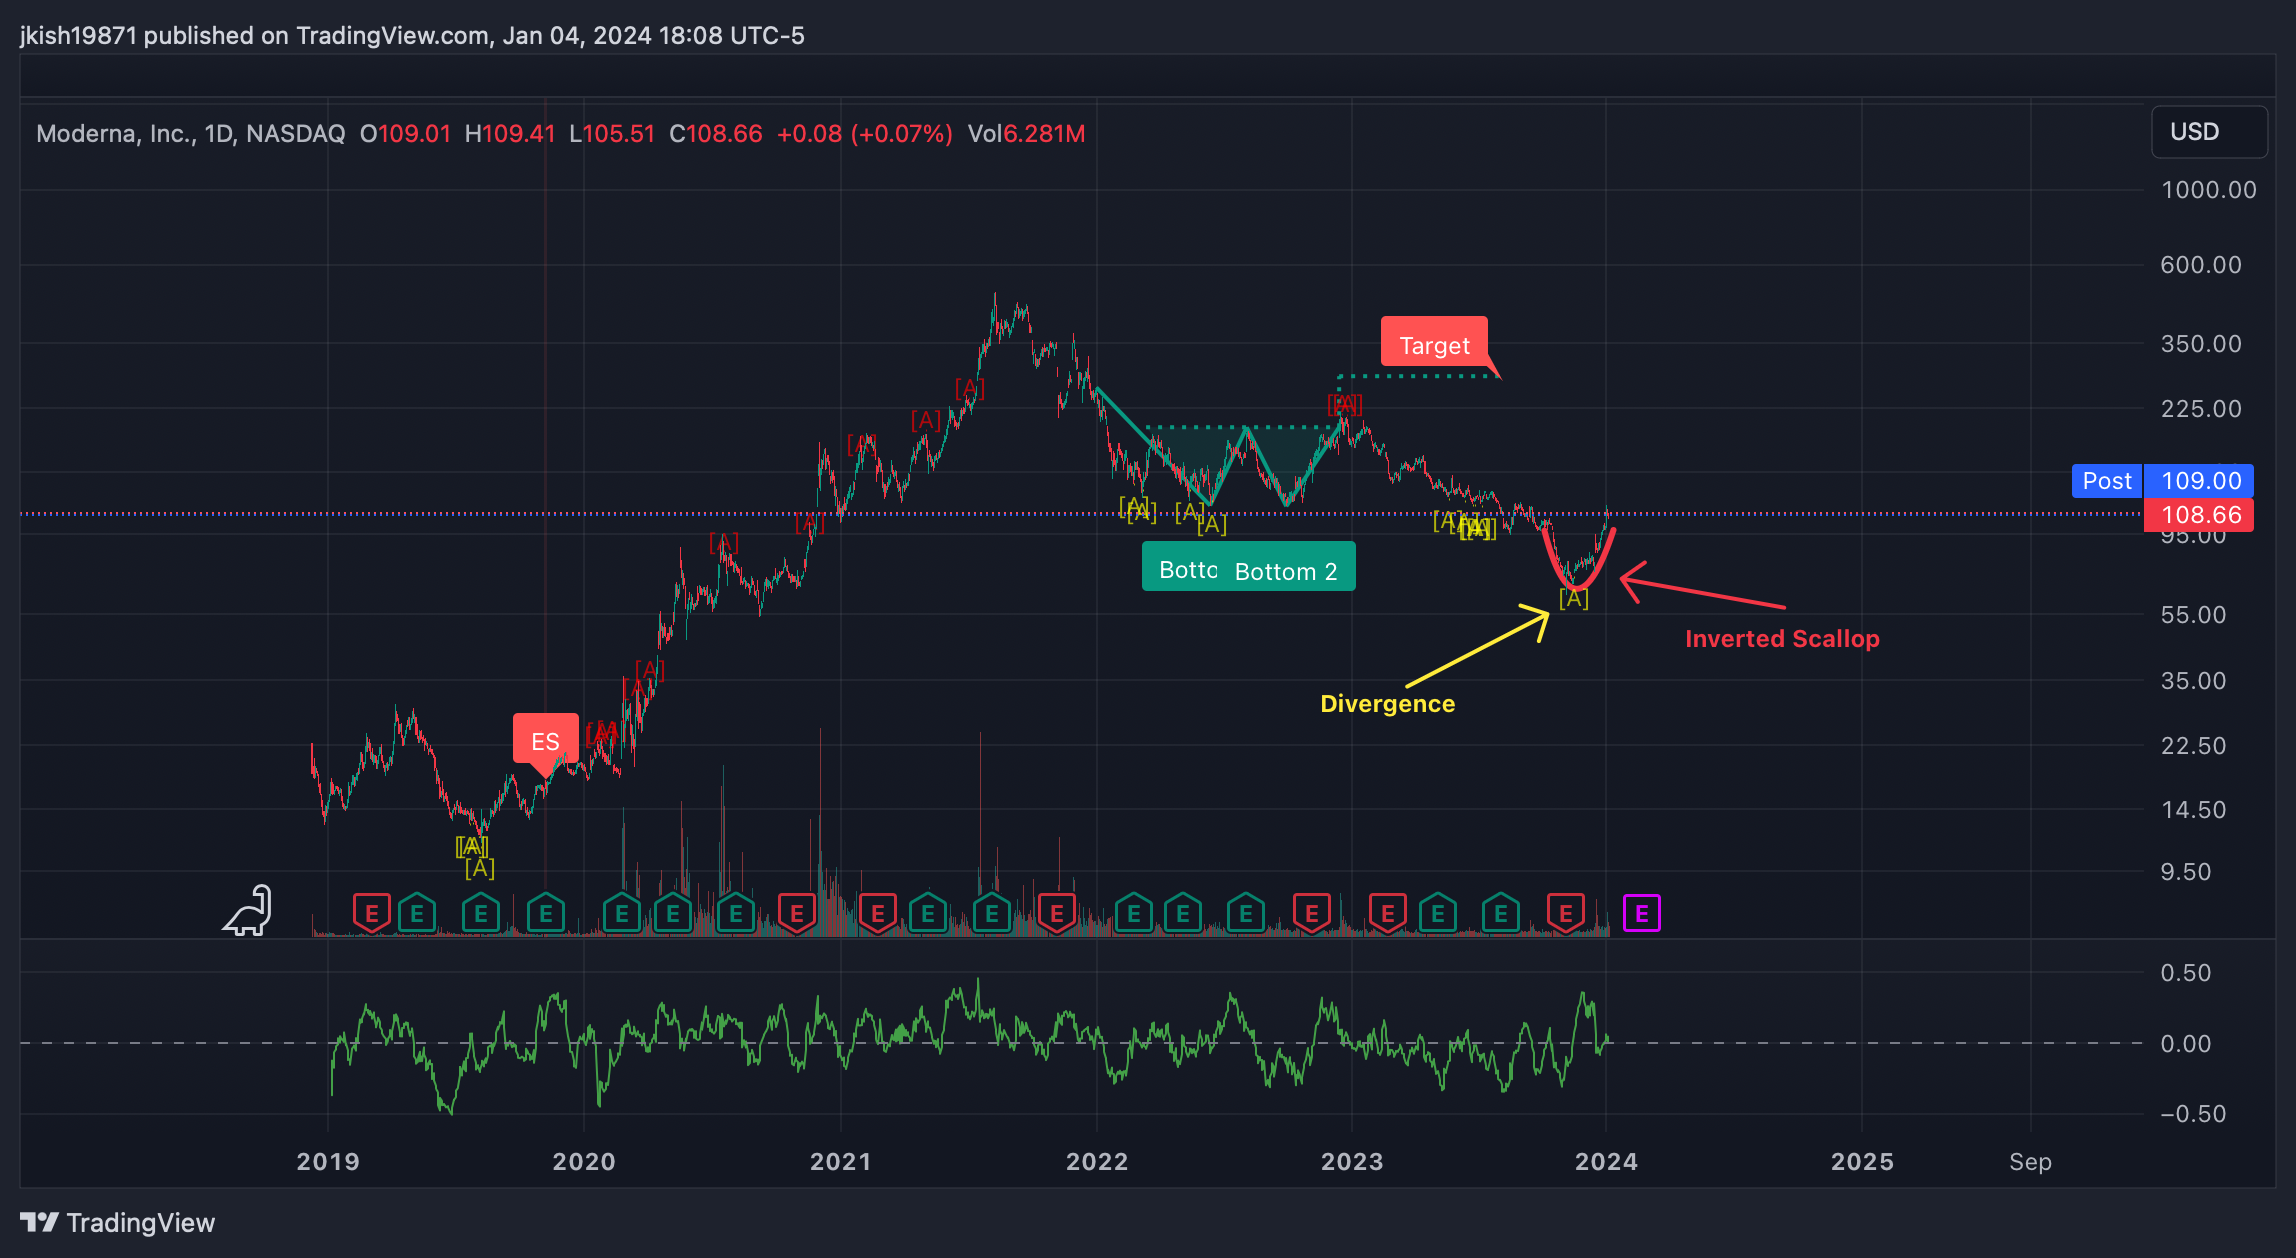The width and height of the screenshot is (2296, 1258).
Task: Click the H109.41 high value
Action: pyautogui.click(x=510, y=134)
